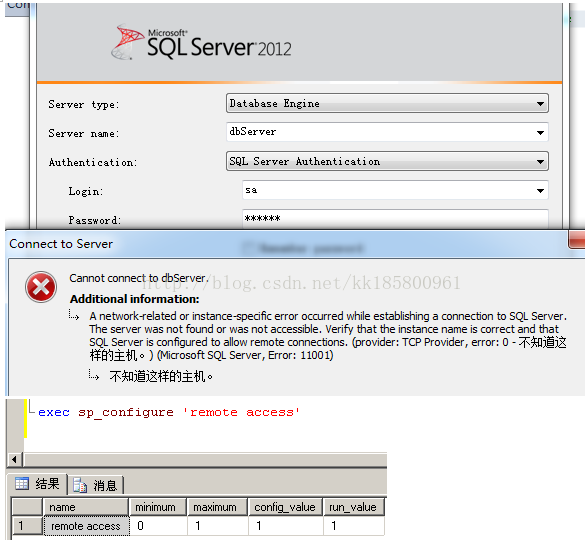
Task: Click the Login field containing sa
Action: pos(395,190)
